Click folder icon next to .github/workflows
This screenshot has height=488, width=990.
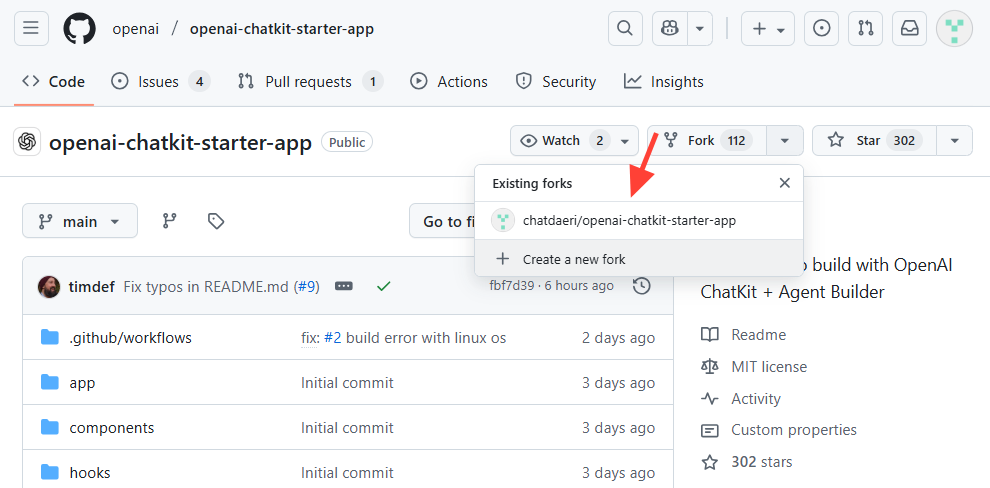(49, 338)
